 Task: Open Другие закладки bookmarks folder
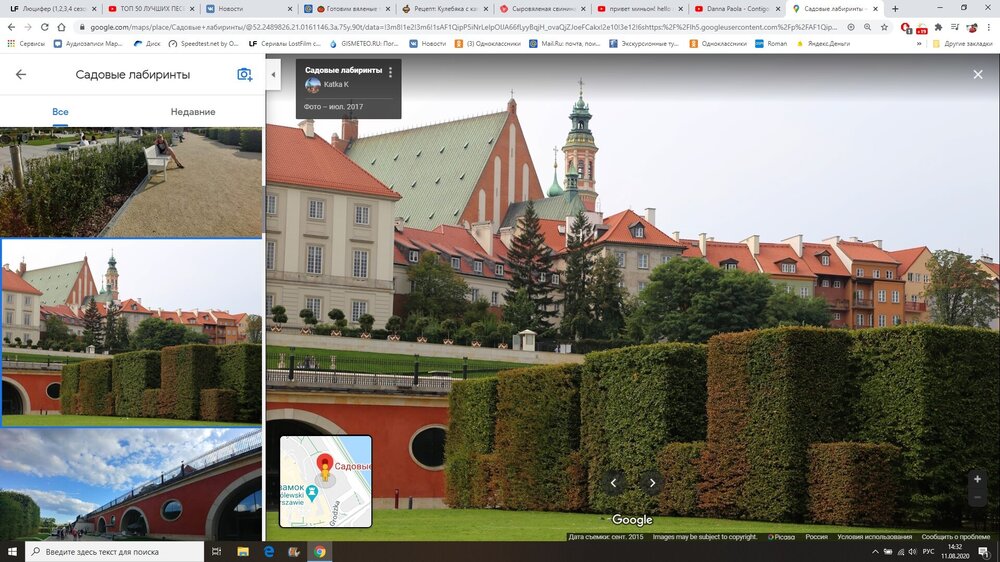pos(962,44)
